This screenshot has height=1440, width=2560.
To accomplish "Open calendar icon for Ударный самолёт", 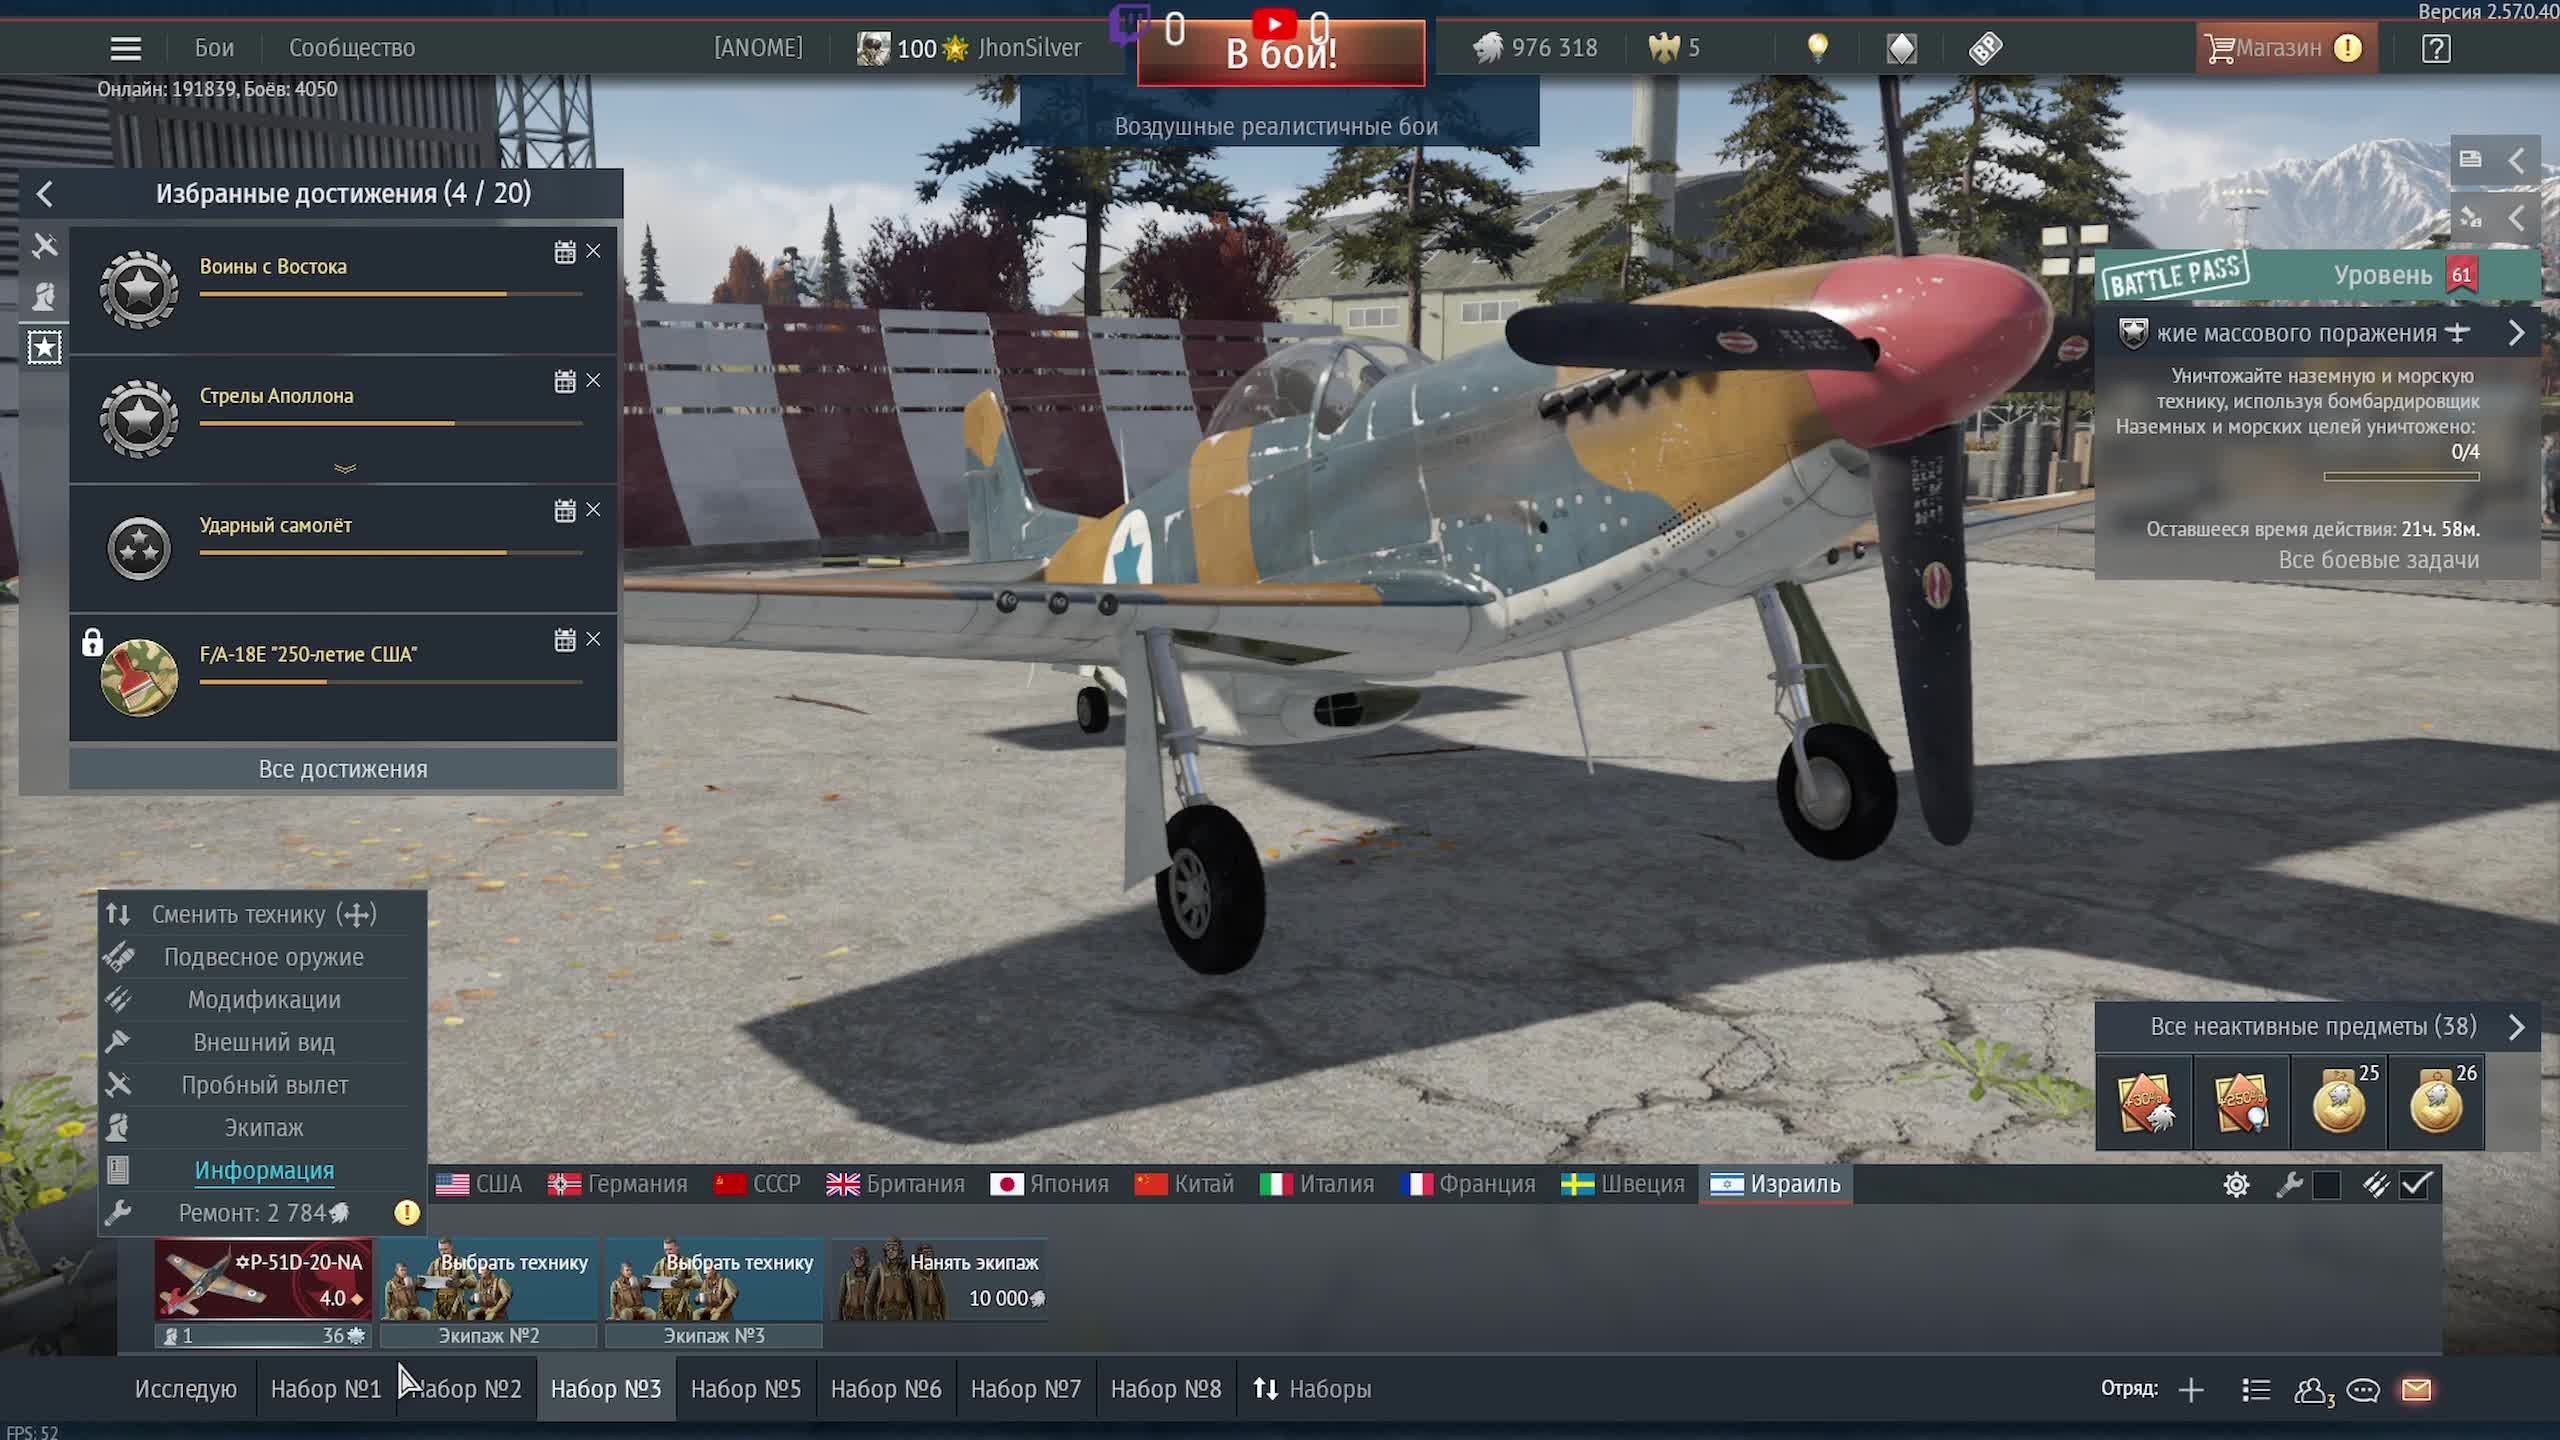I will (565, 511).
